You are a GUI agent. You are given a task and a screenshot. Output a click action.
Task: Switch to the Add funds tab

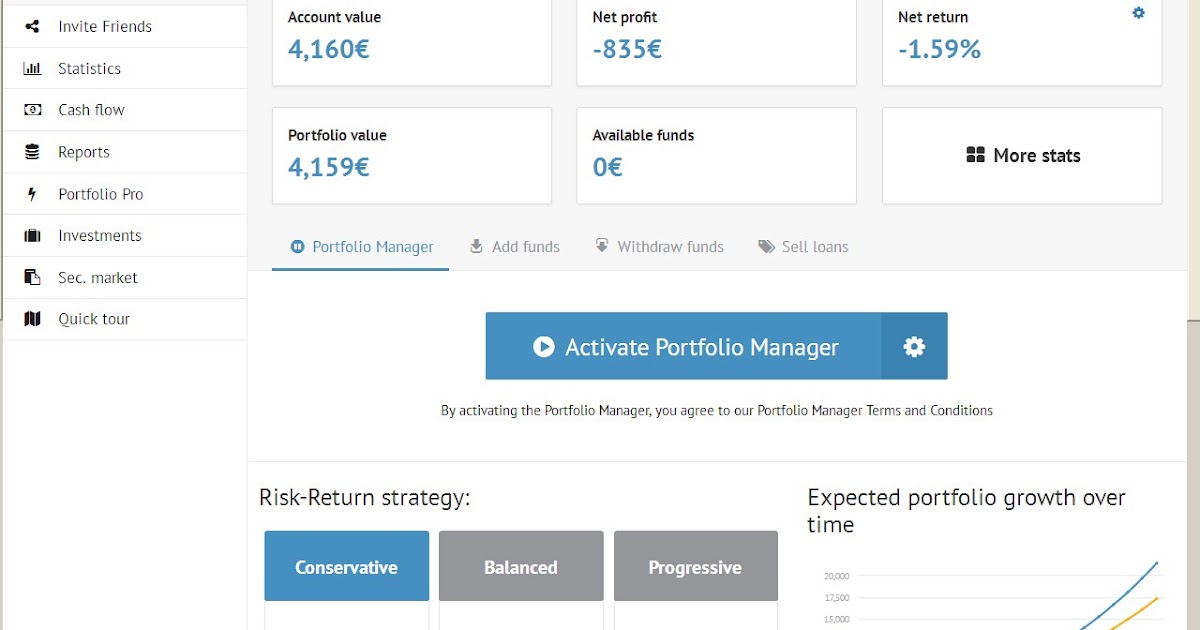pos(514,246)
